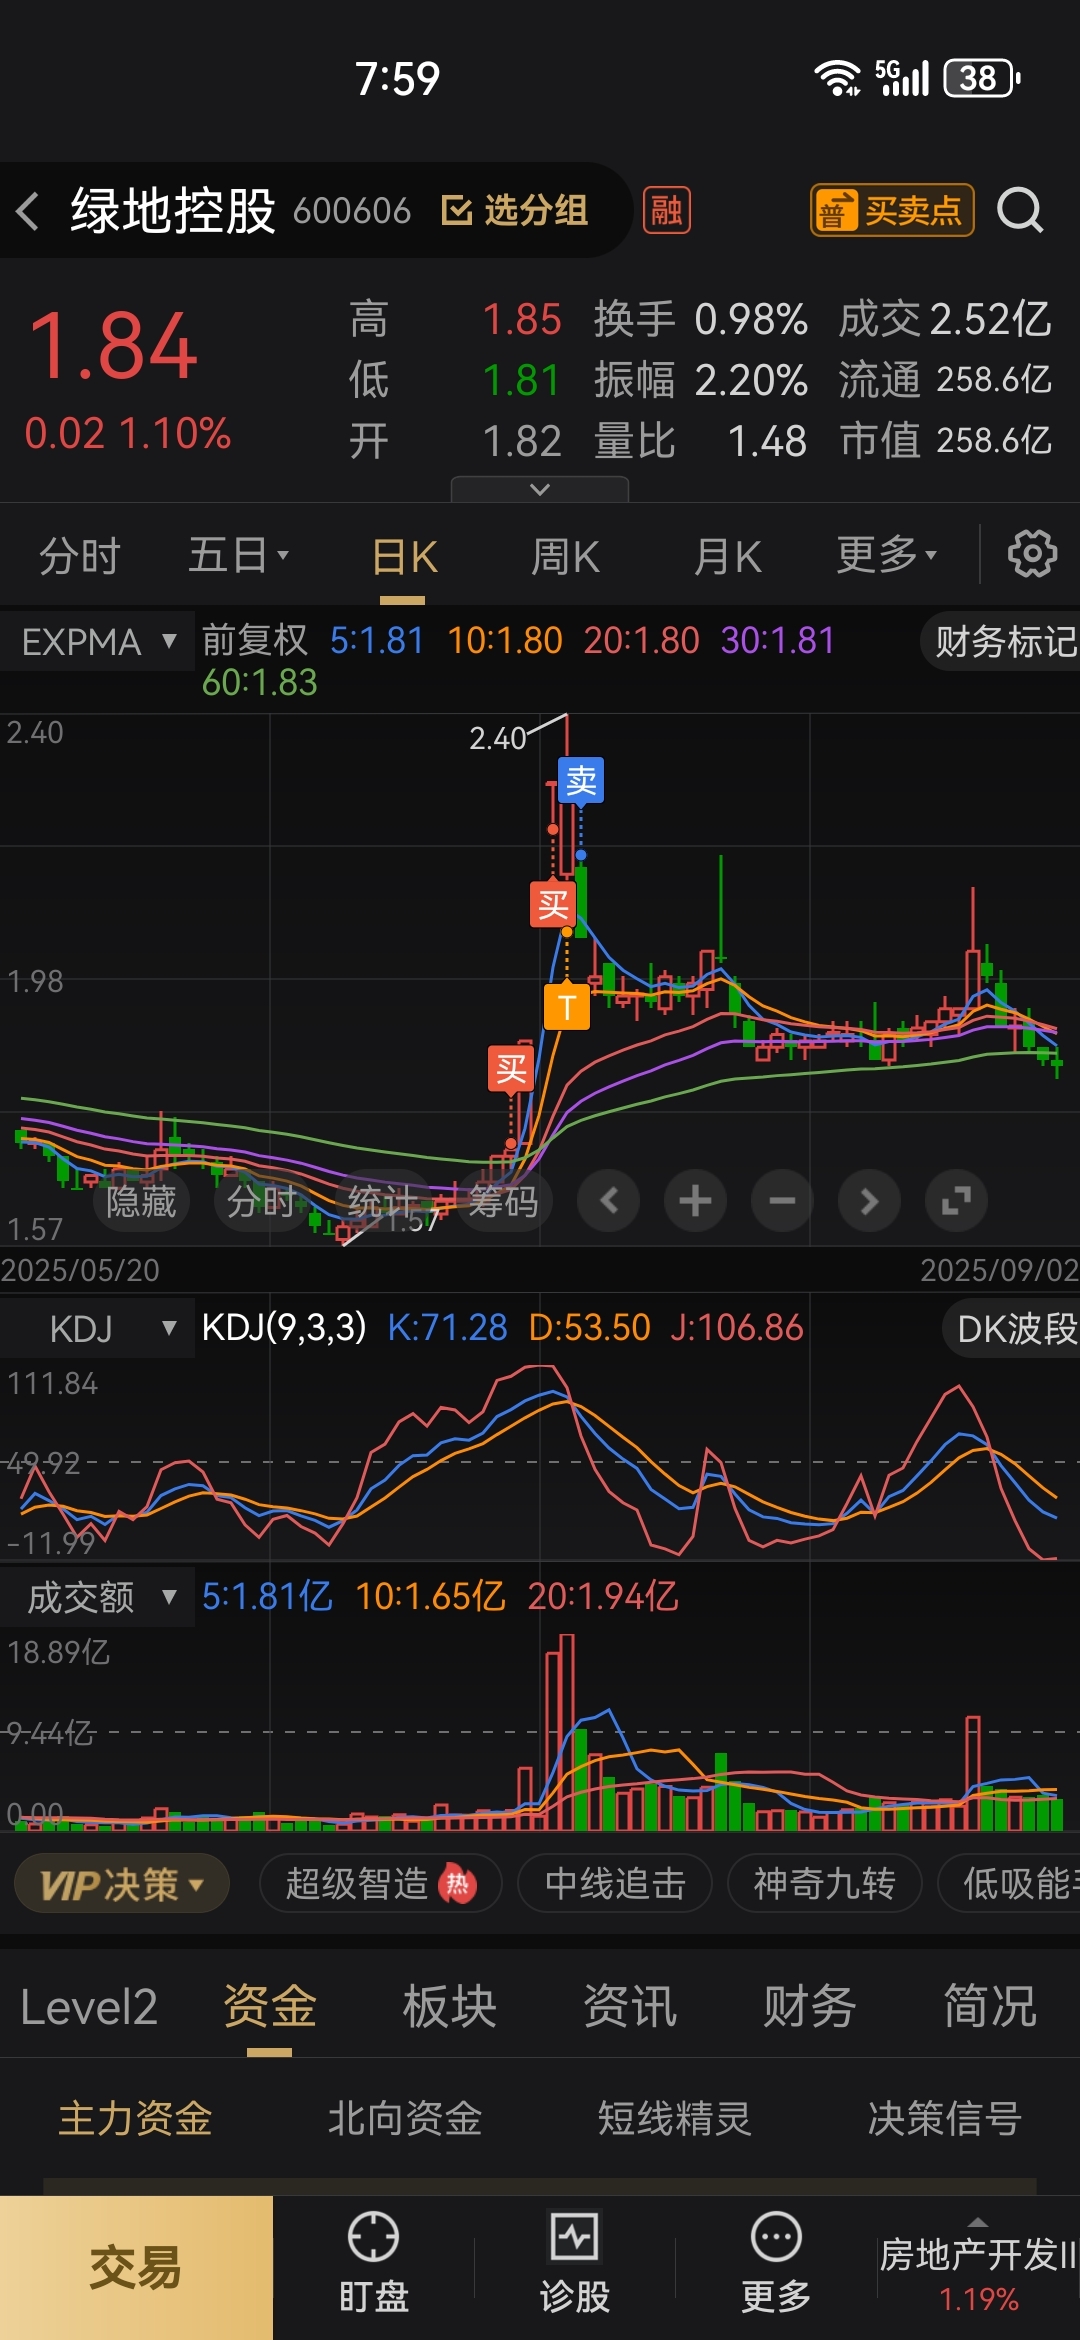The width and height of the screenshot is (1080, 2340).
Task: Toggle the DK波段 indicator button
Action: 1012,1329
